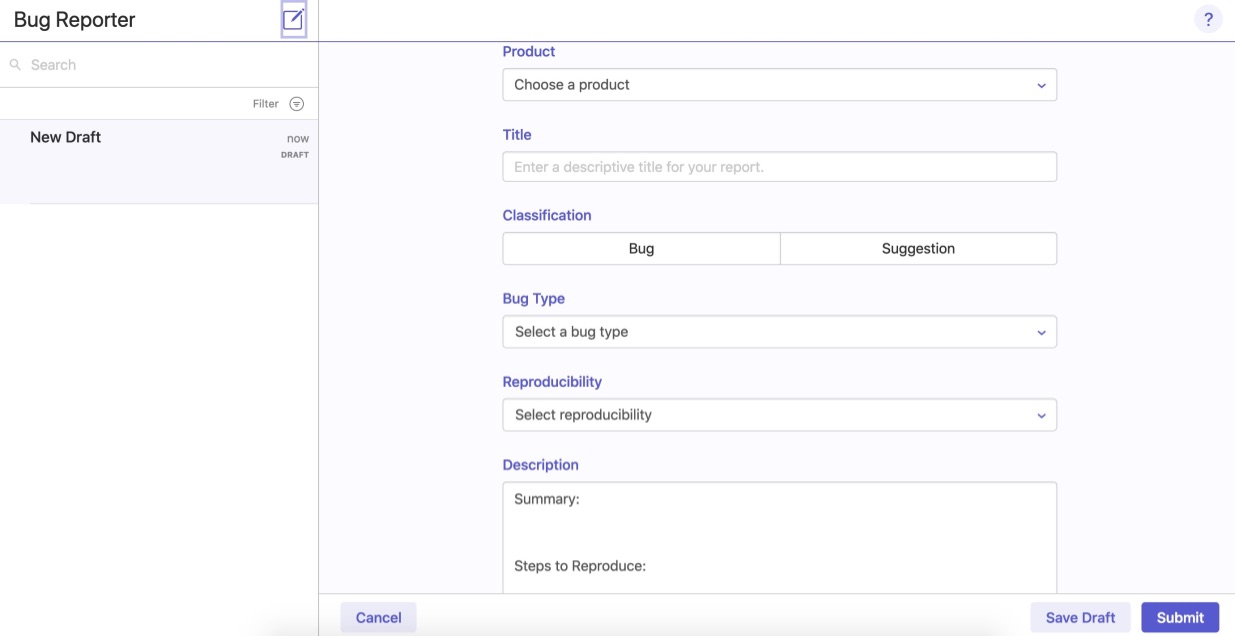This screenshot has height=636, width=1235.
Task: Click the Summary line in description
Action: [547, 499]
